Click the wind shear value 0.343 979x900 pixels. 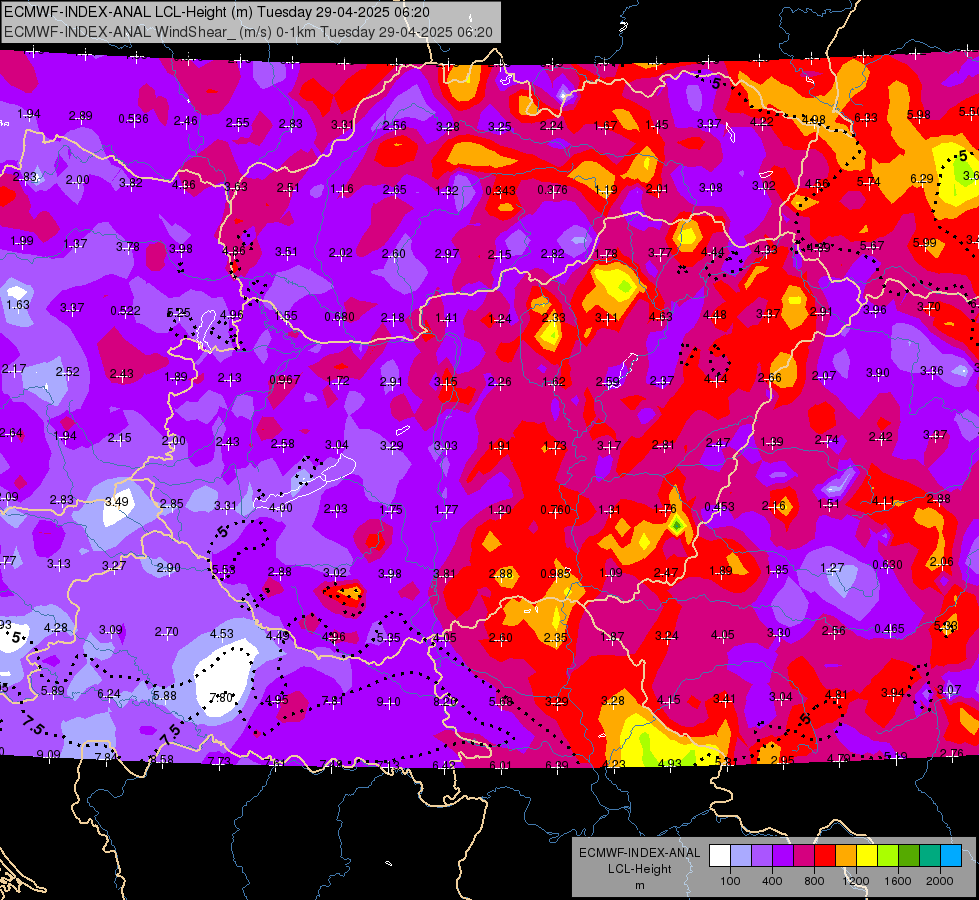(501, 190)
